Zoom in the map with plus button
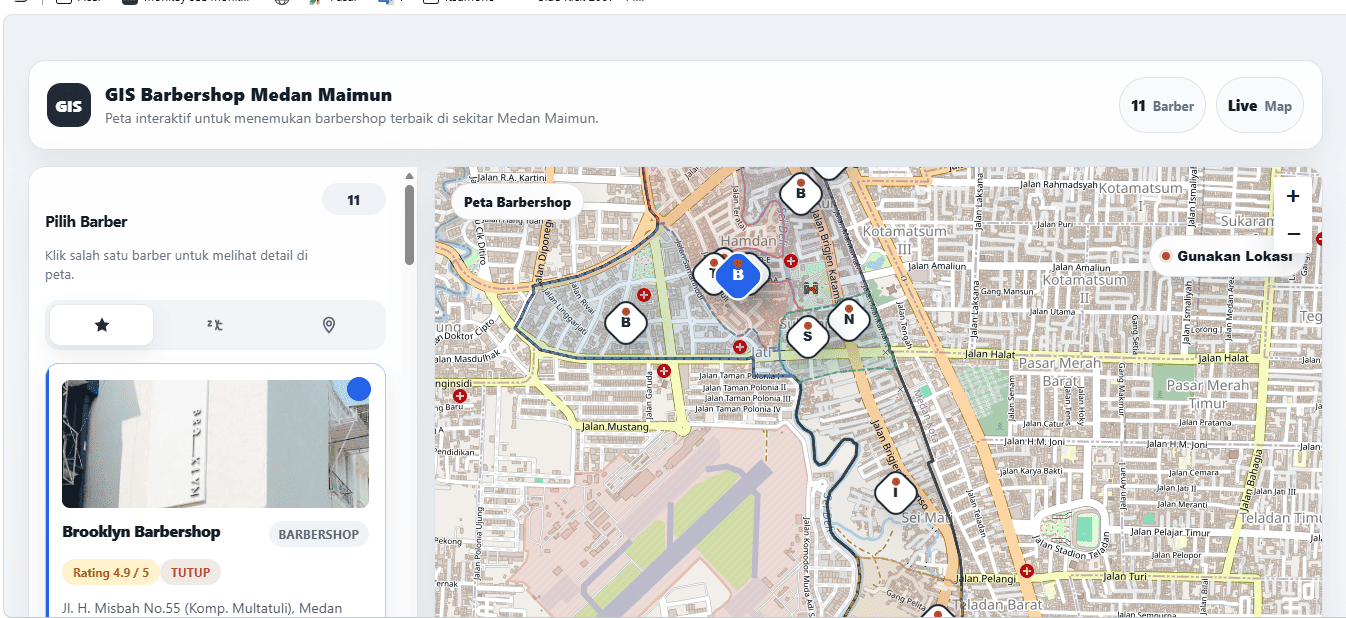The image size is (1346, 618). click(x=1293, y=196)
